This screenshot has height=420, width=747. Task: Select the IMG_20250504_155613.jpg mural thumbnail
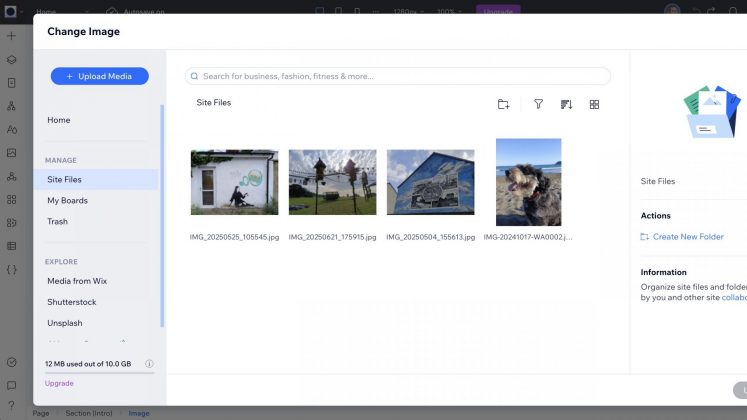coord(430,182)
